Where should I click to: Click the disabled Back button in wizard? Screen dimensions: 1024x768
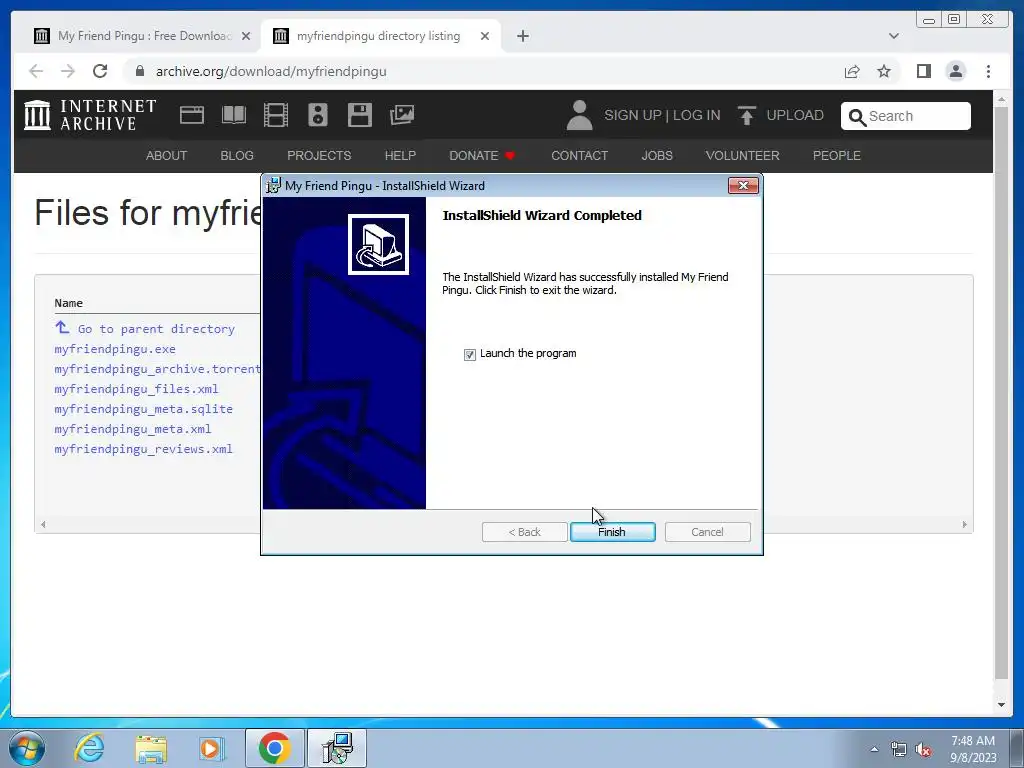point(524,532)
